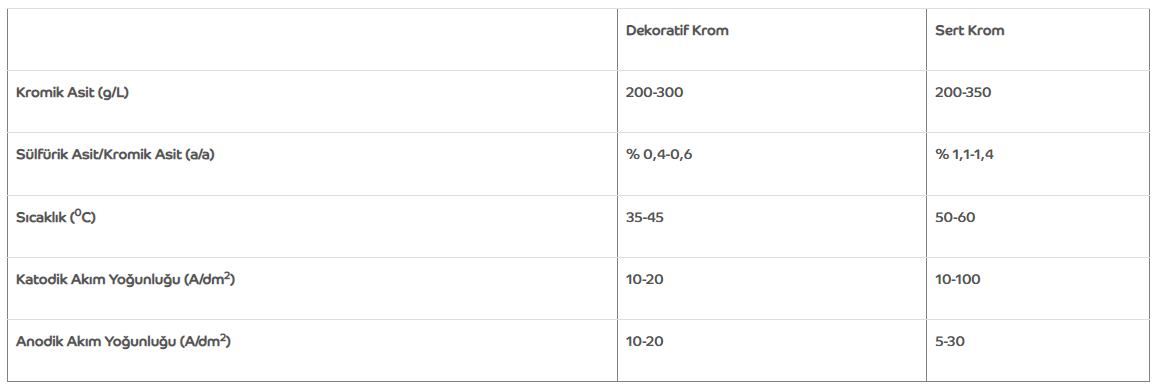The image size is (1154, 387).
Task: Click the superscript 0 in Sıcaklık unit
Action: (77, 213)
